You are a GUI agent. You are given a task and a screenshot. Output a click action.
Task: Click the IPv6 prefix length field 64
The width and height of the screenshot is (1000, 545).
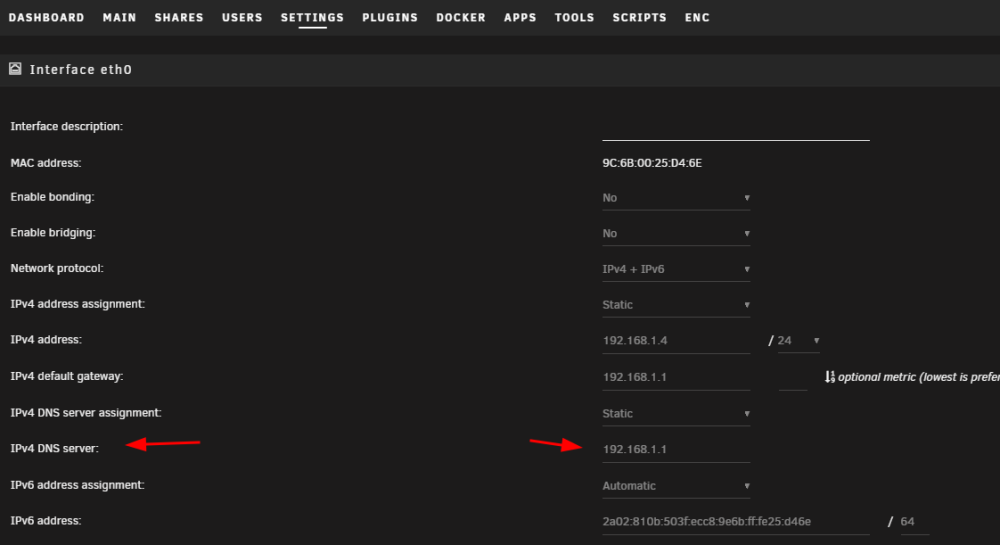click(x=915, y=522)
